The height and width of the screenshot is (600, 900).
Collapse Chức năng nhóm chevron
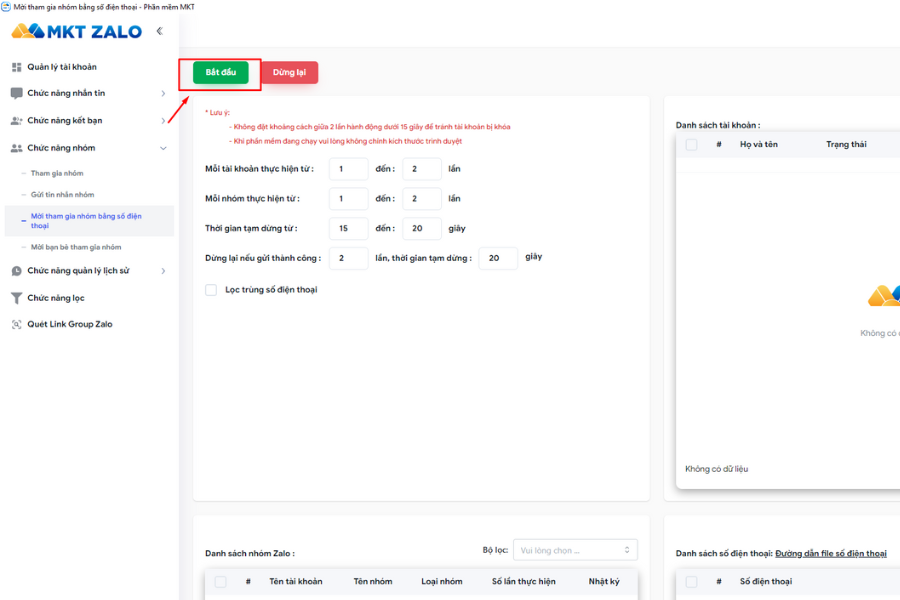pyautogui.click(x=163, y=148)
